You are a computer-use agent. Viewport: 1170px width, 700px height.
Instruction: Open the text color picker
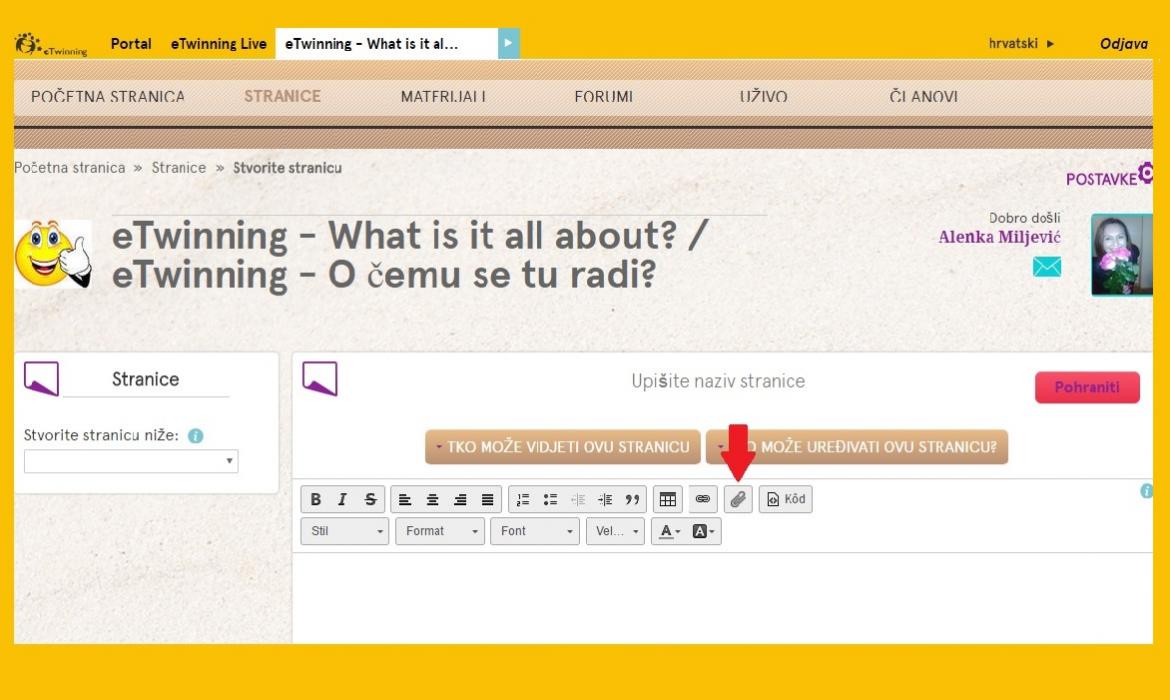(667, 531)
